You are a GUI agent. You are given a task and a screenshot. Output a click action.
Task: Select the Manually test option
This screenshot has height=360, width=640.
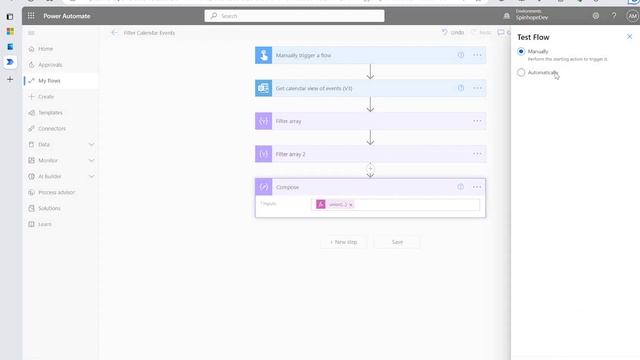click(x=521, y=51)
